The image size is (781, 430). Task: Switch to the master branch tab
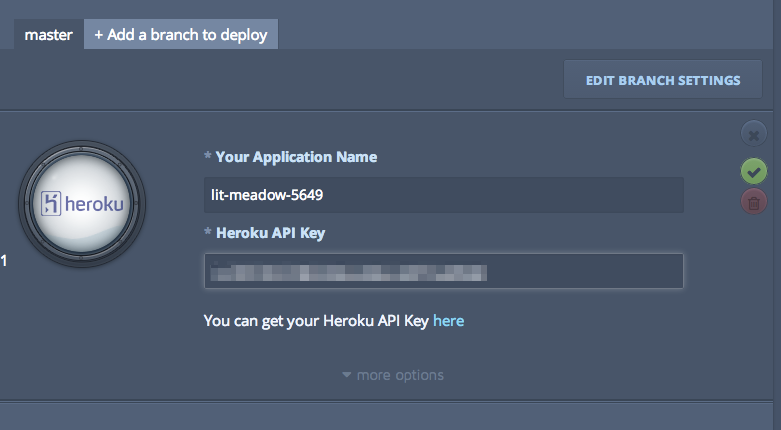tap(48, 34)
